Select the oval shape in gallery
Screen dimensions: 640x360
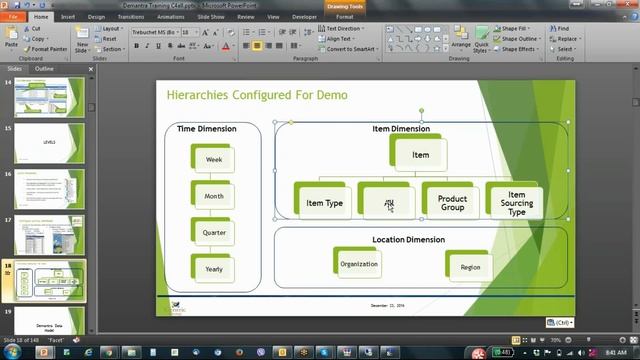(x=427, y=29)
